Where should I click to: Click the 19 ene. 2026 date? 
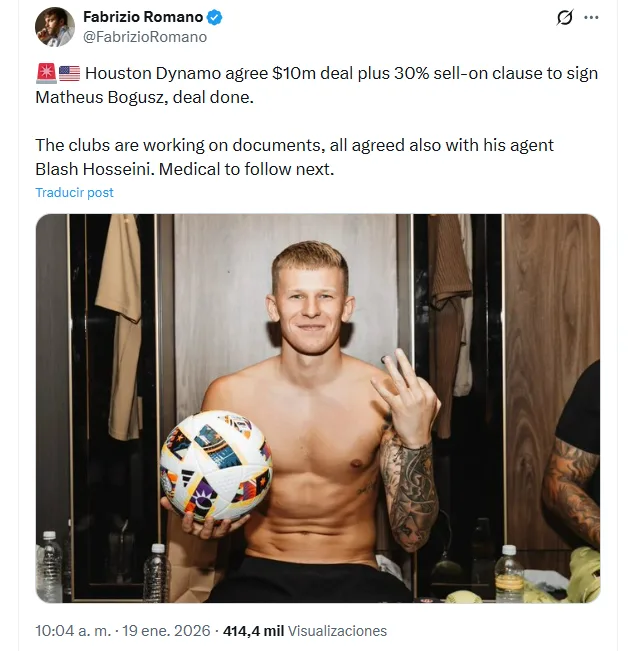coord(166,631)
